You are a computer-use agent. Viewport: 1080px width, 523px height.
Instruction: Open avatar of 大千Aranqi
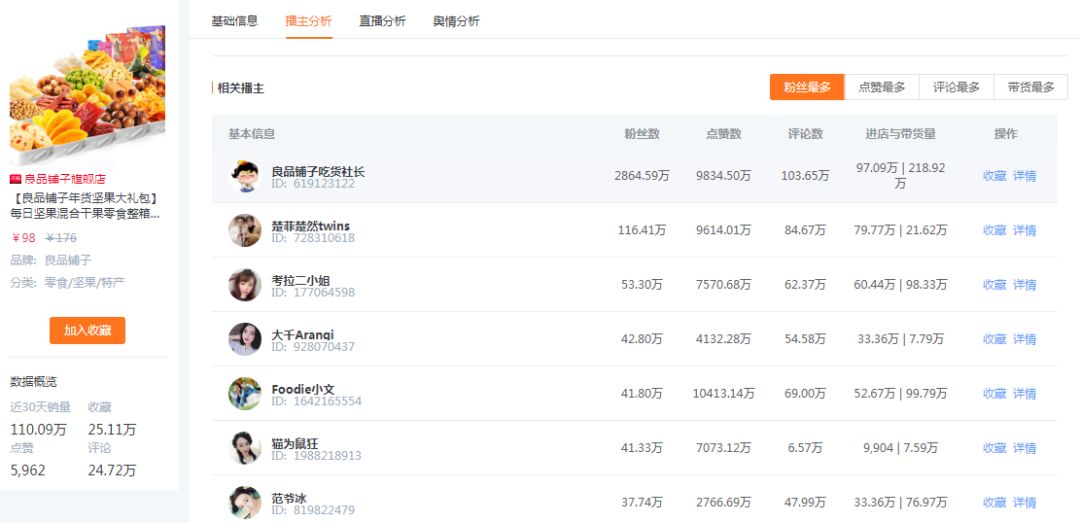coord(245,340)
